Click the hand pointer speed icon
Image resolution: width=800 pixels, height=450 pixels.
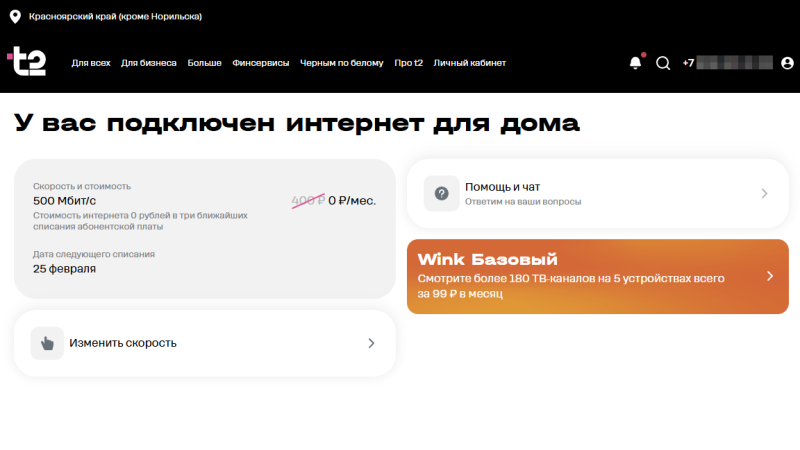[47, 343]
